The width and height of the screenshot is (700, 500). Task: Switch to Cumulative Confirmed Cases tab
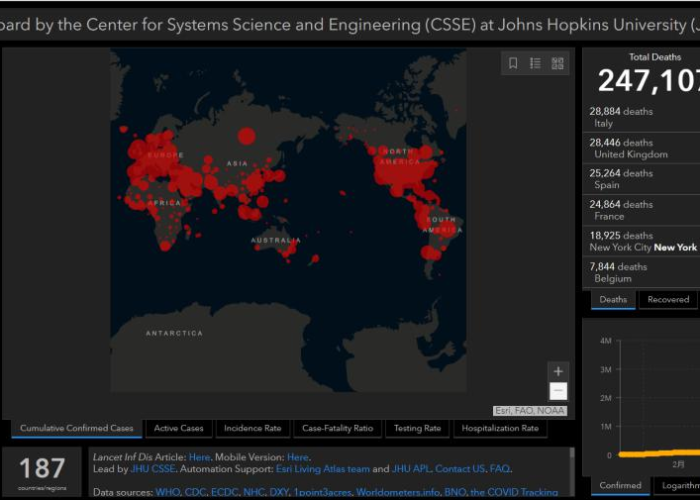76,428
